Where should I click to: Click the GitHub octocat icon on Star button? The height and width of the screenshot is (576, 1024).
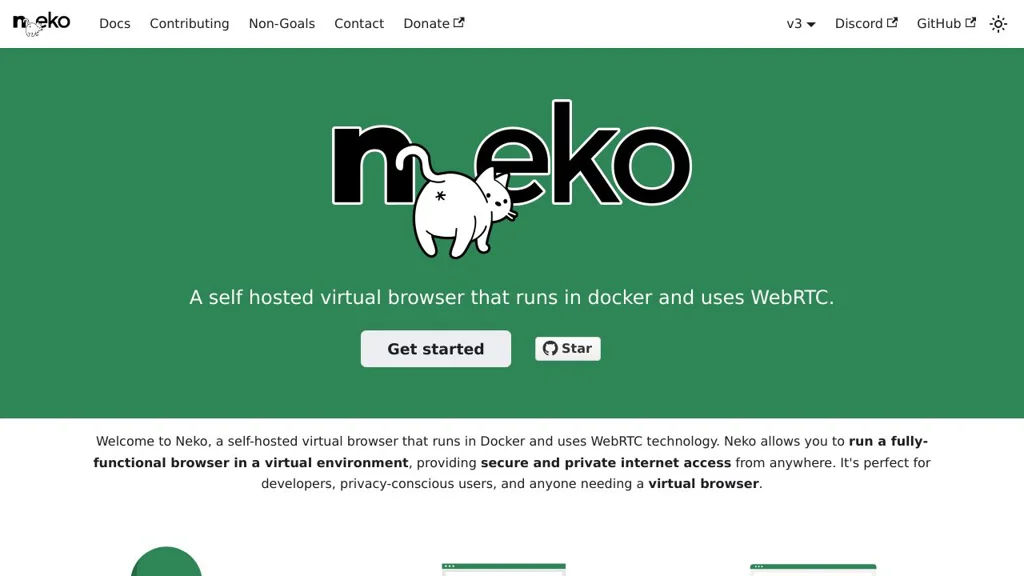pyautogui.click(x=550, y=349)
